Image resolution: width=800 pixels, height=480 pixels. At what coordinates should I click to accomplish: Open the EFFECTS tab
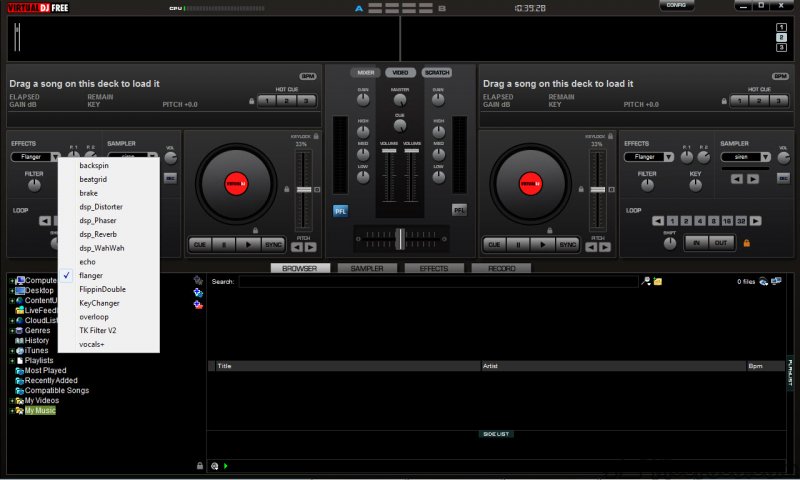click(x=434, y=268)
